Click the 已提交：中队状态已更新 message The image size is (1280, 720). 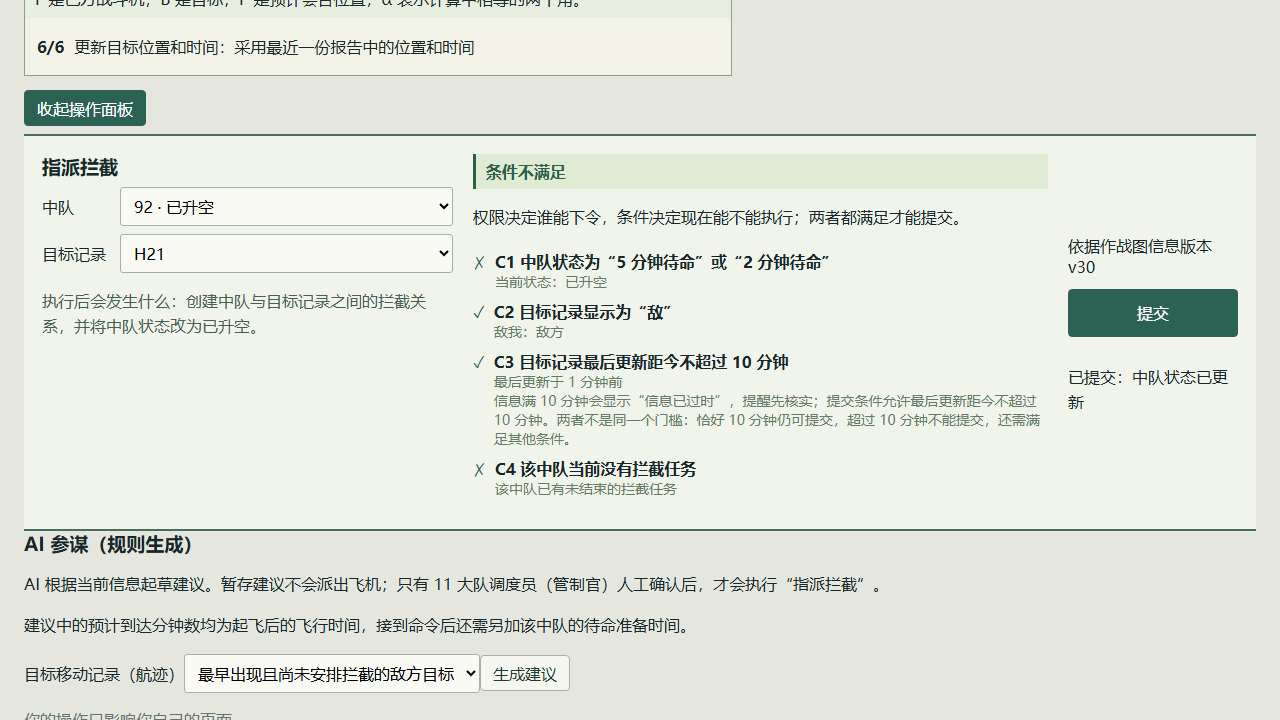coord(1148,390)
